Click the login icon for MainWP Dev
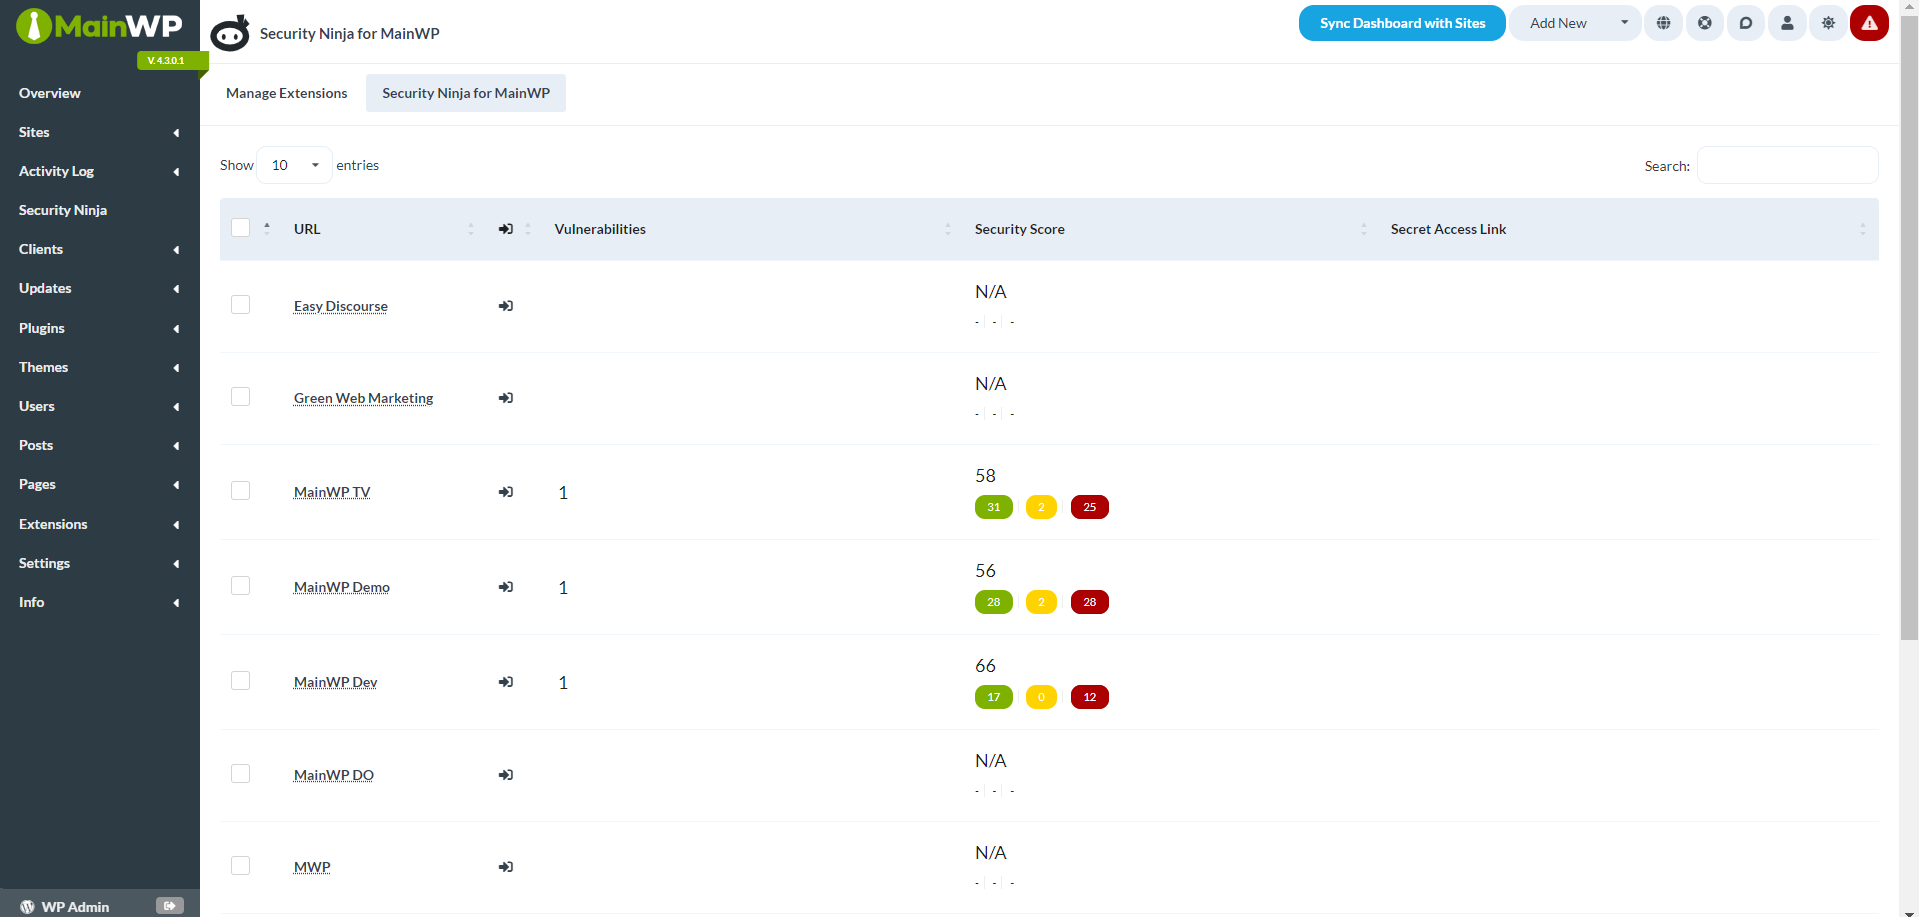The image size is (1919, 917). [x=506, y=682]
